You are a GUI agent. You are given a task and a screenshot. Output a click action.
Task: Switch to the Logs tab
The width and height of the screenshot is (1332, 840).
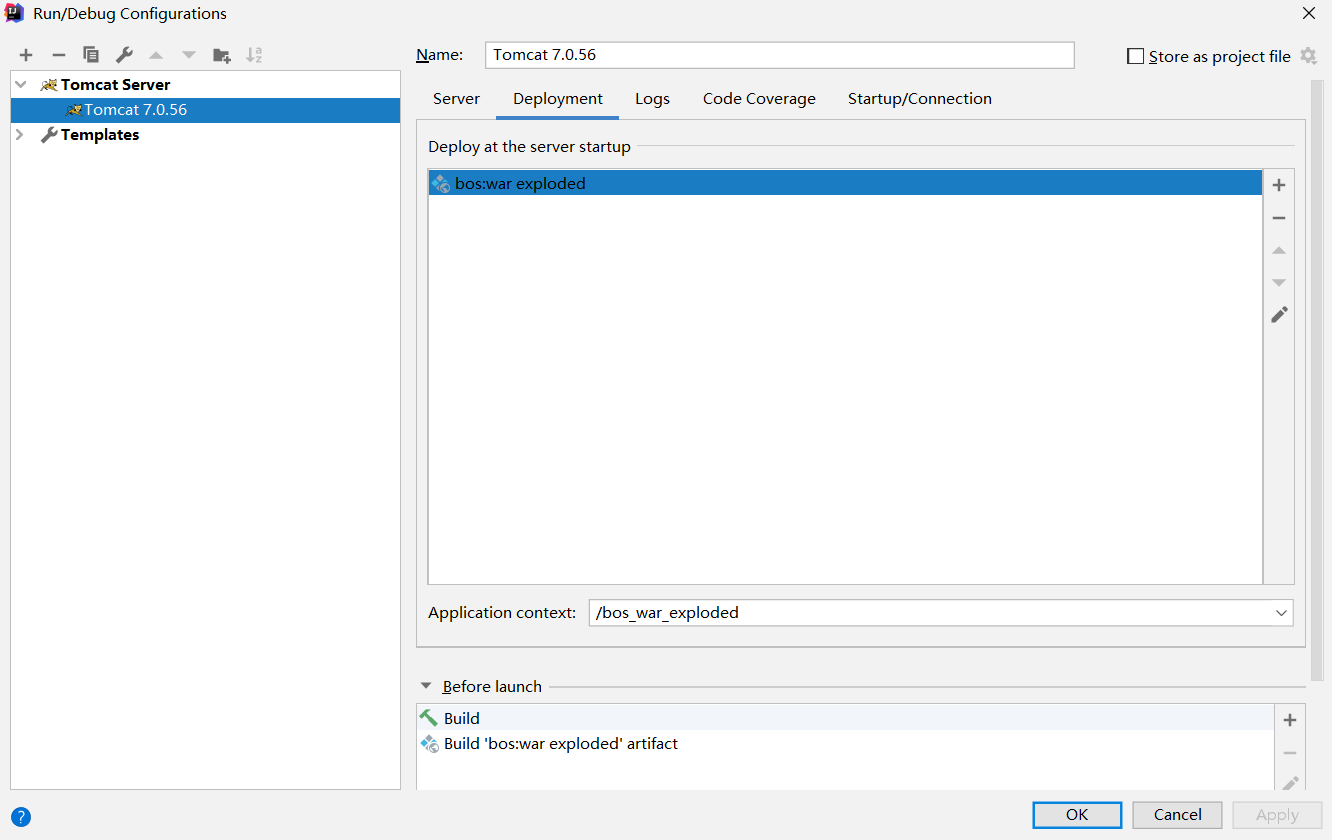[x=652, y=99]
